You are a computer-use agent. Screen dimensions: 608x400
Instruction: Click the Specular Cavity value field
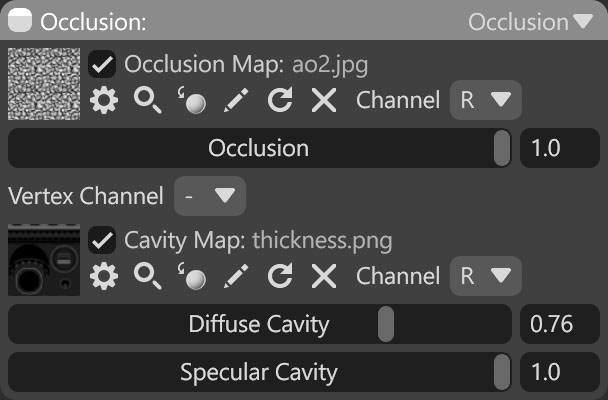560,372
